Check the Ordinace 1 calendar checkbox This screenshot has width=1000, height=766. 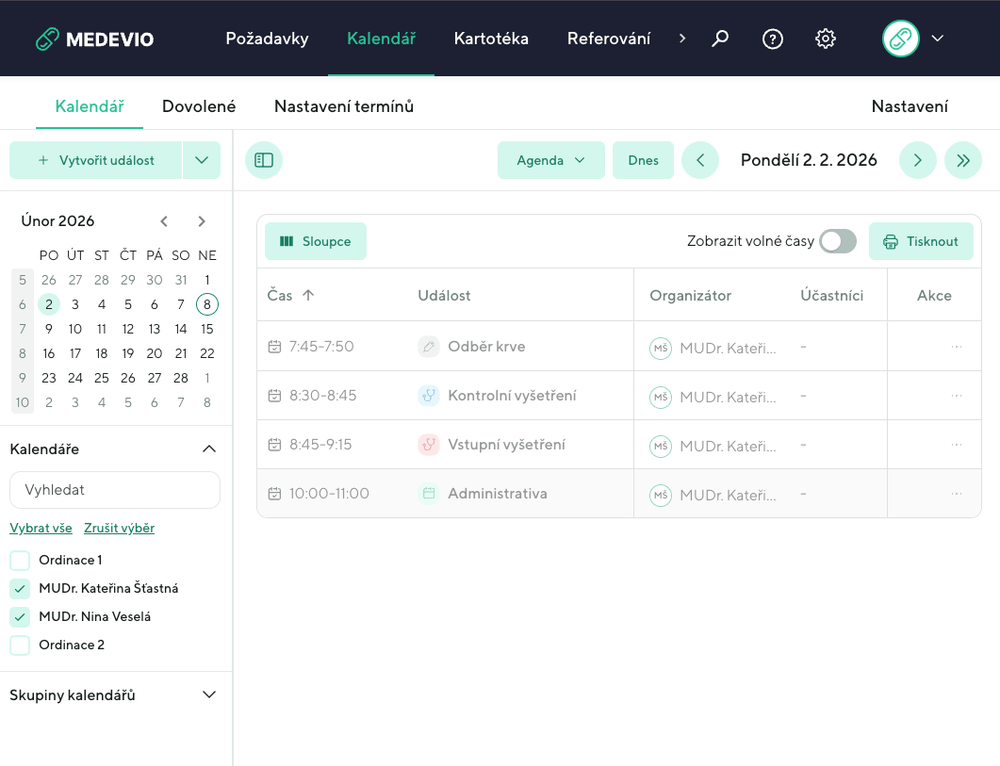pos(20,560)
